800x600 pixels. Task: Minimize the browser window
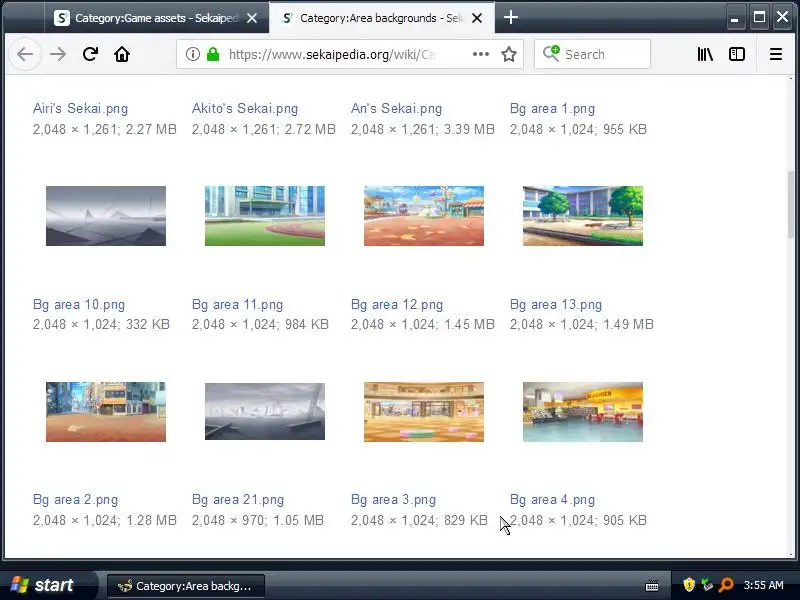(x=735, y=18)
